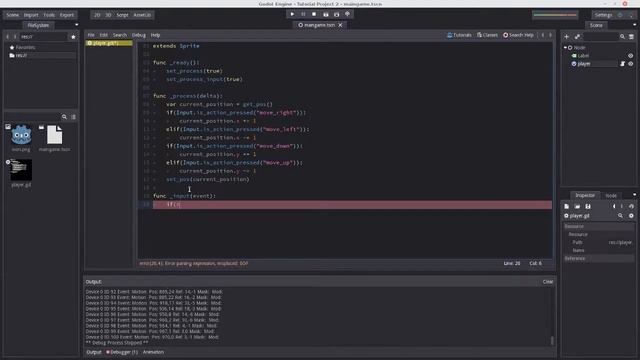
Task: Toggle favorite star in the FileSystem path bar
Action: tap(73, 37)
